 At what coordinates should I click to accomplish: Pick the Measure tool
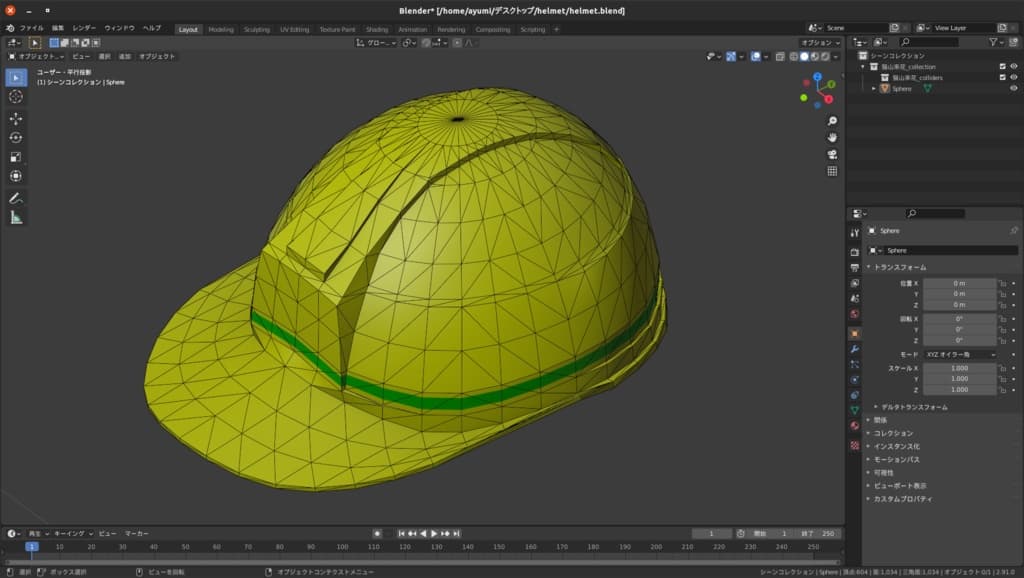pos(16,217)
